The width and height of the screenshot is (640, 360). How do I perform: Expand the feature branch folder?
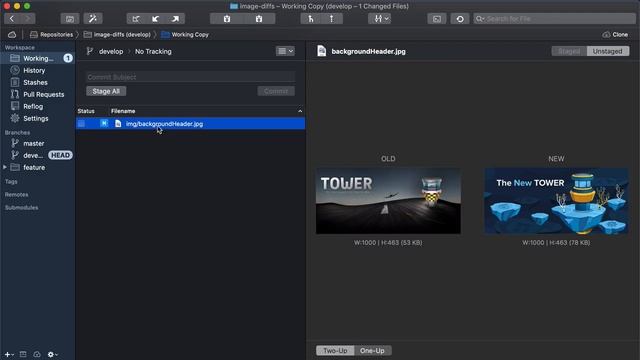click(x=5, y=167)
